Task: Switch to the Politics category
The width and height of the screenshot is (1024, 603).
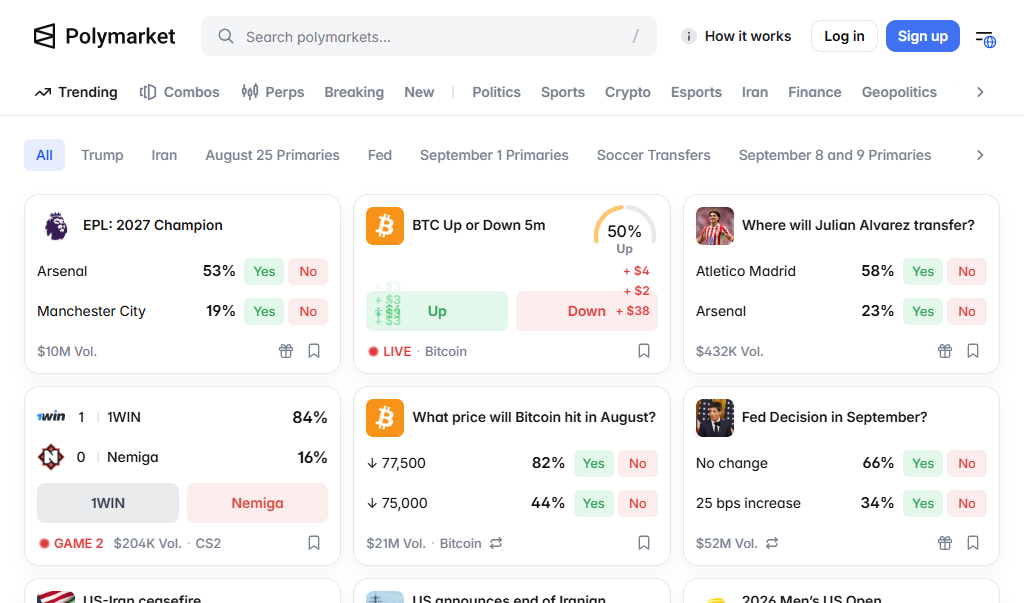Action: point(496,92)
